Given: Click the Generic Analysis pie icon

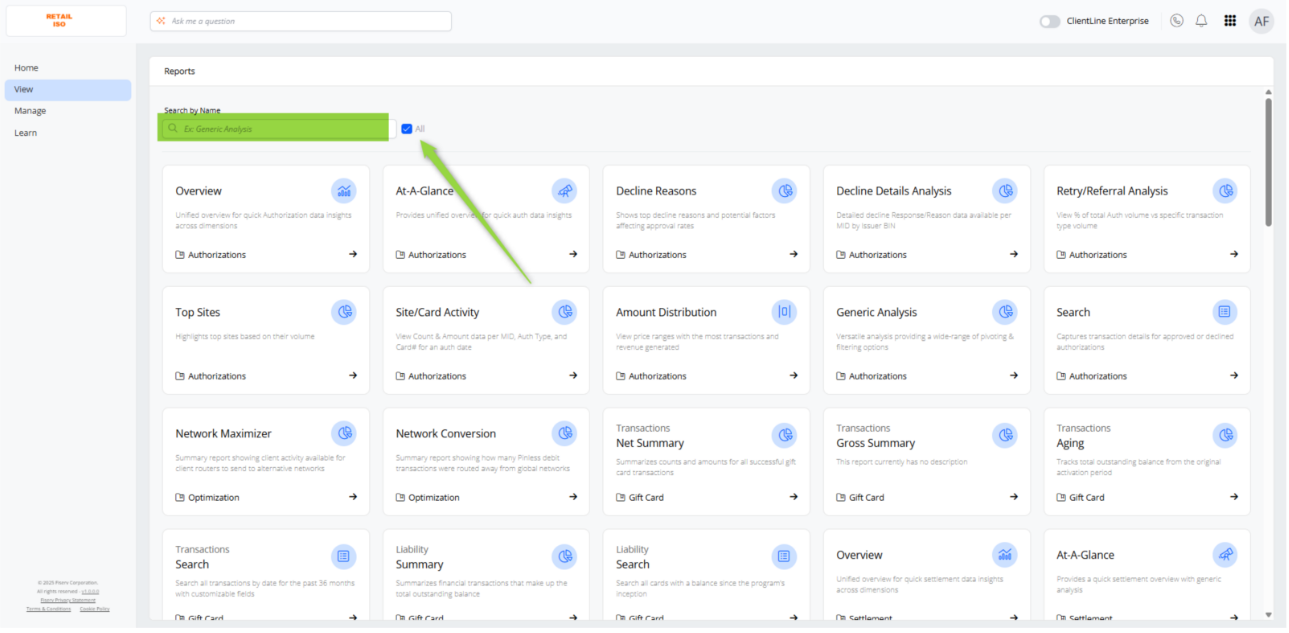Looking at the screenshot, I should (1005, 312).
